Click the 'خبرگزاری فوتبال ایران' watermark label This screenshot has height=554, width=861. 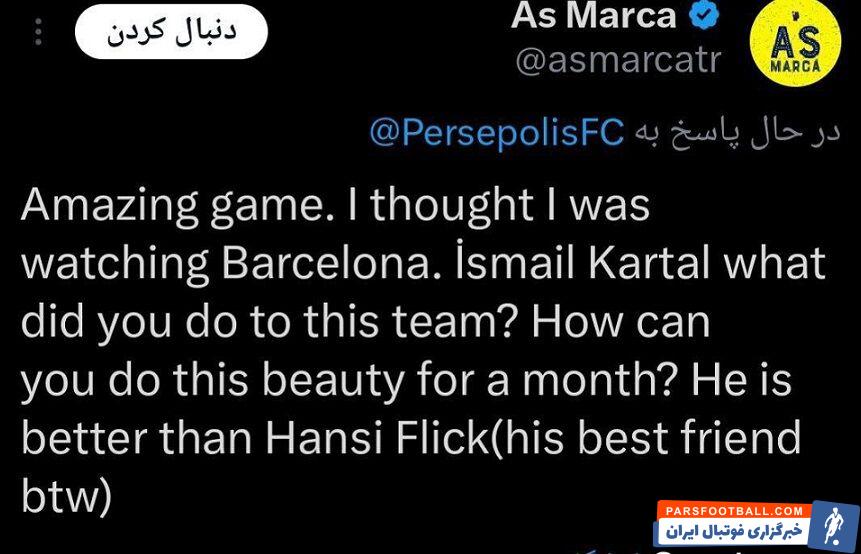(735, 530)
